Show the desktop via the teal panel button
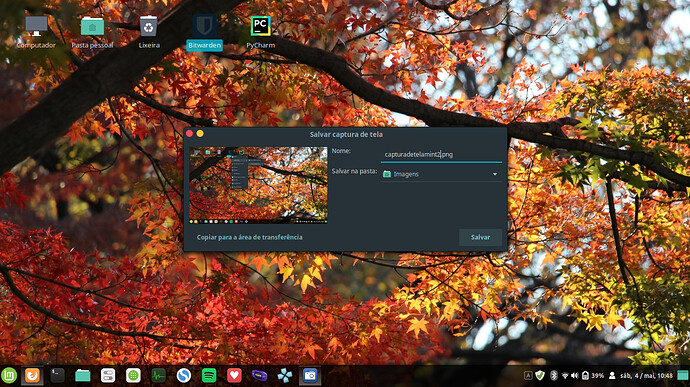Image resolution: width=690 pixels, height=387 pixels. coord(683,376)
